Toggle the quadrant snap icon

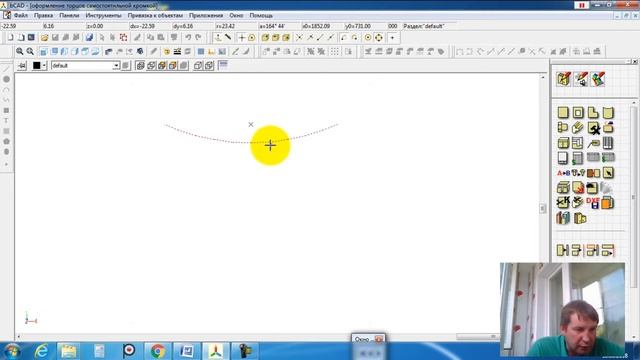[x=378, y=38]
